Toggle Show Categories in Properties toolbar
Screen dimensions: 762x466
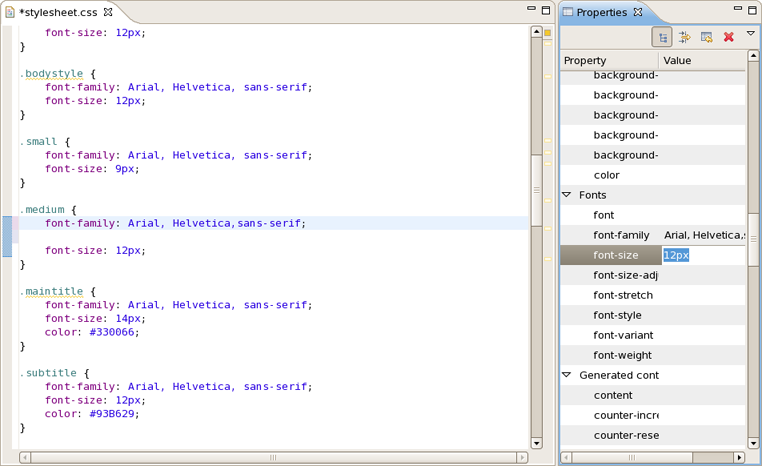tap(662, 37)
